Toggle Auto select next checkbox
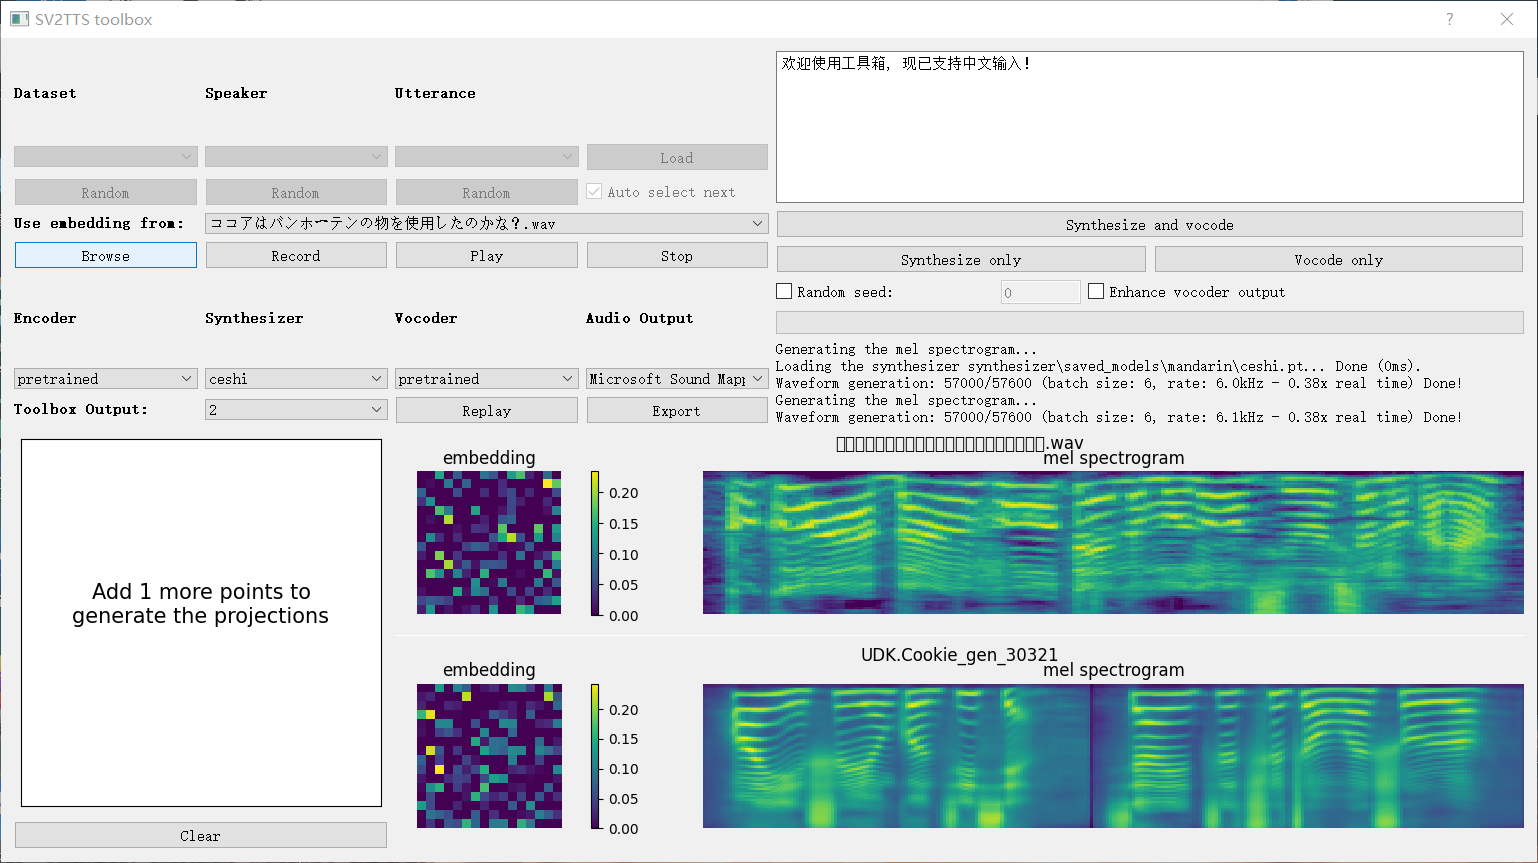The width and height of the screenshot is (1538, 863). point(594,192)
